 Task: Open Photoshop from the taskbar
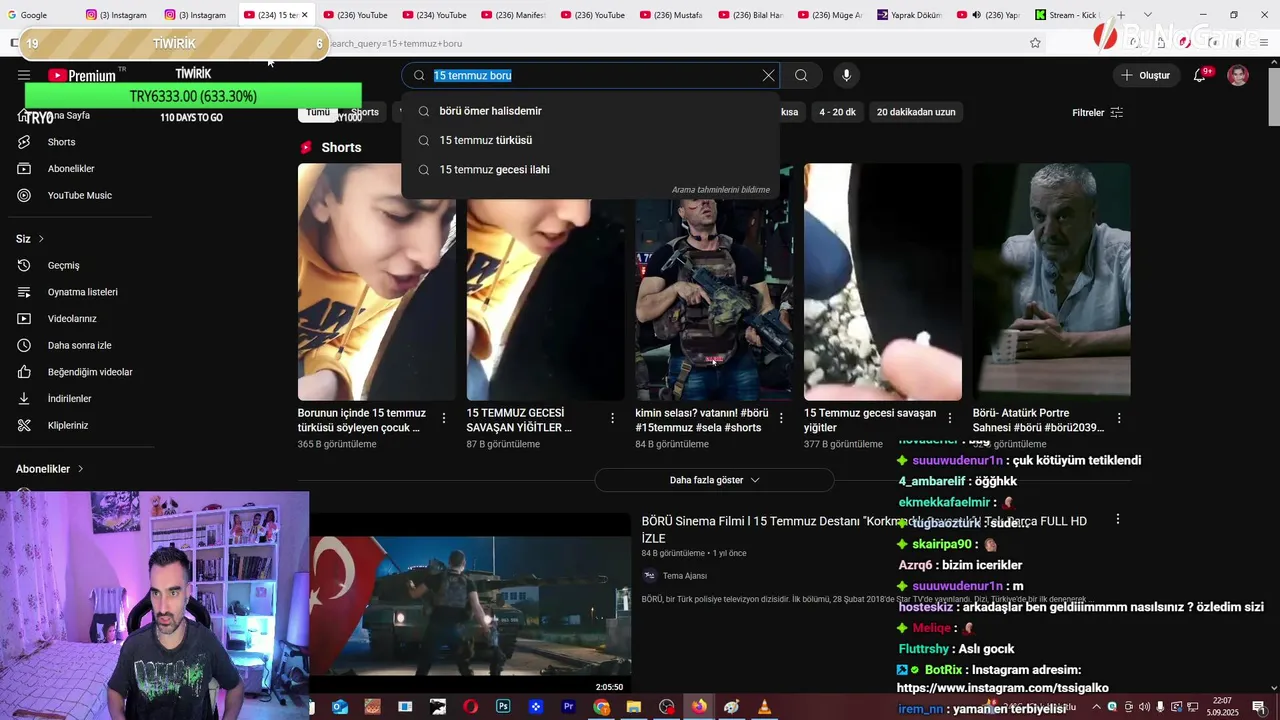(x=503, y=707)
